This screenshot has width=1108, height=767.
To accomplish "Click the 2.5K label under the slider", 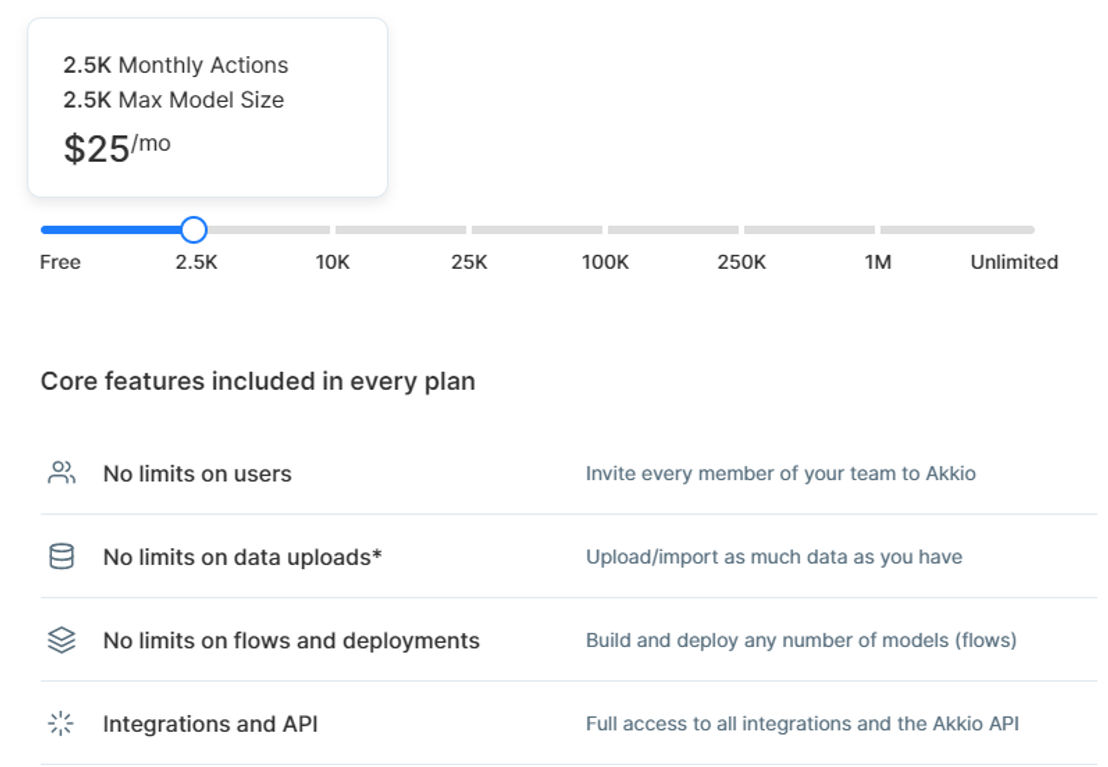I will pyautogui.click(x=196, y=262).
